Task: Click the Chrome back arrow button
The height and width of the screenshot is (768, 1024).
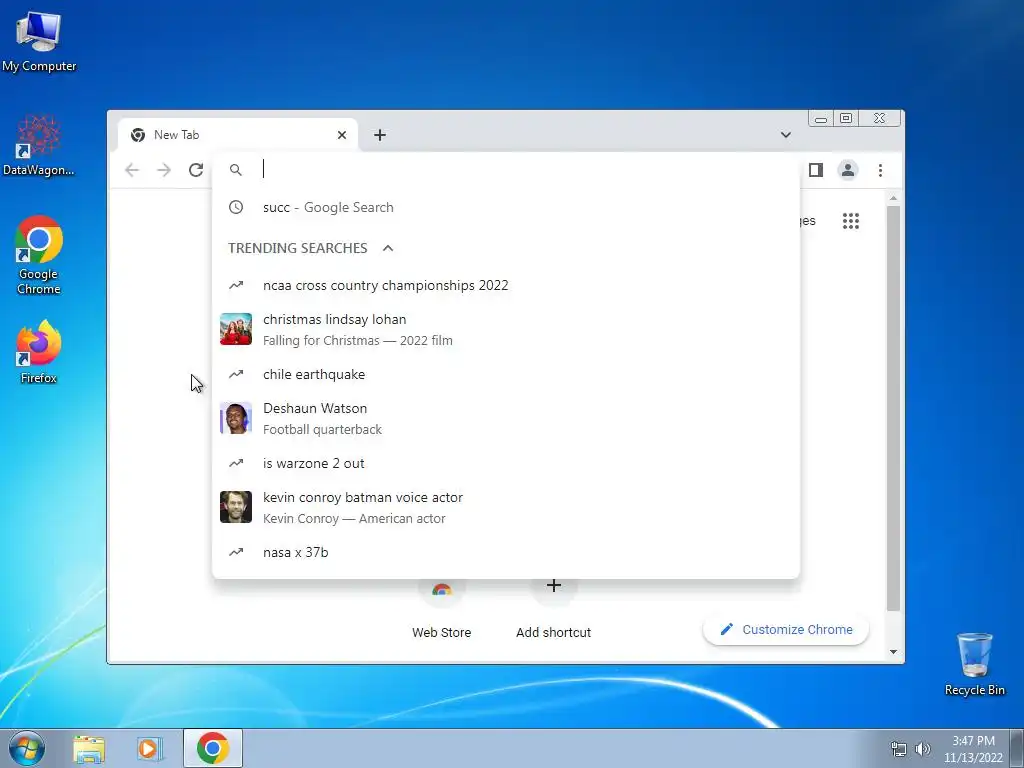Action: [132, 170]
